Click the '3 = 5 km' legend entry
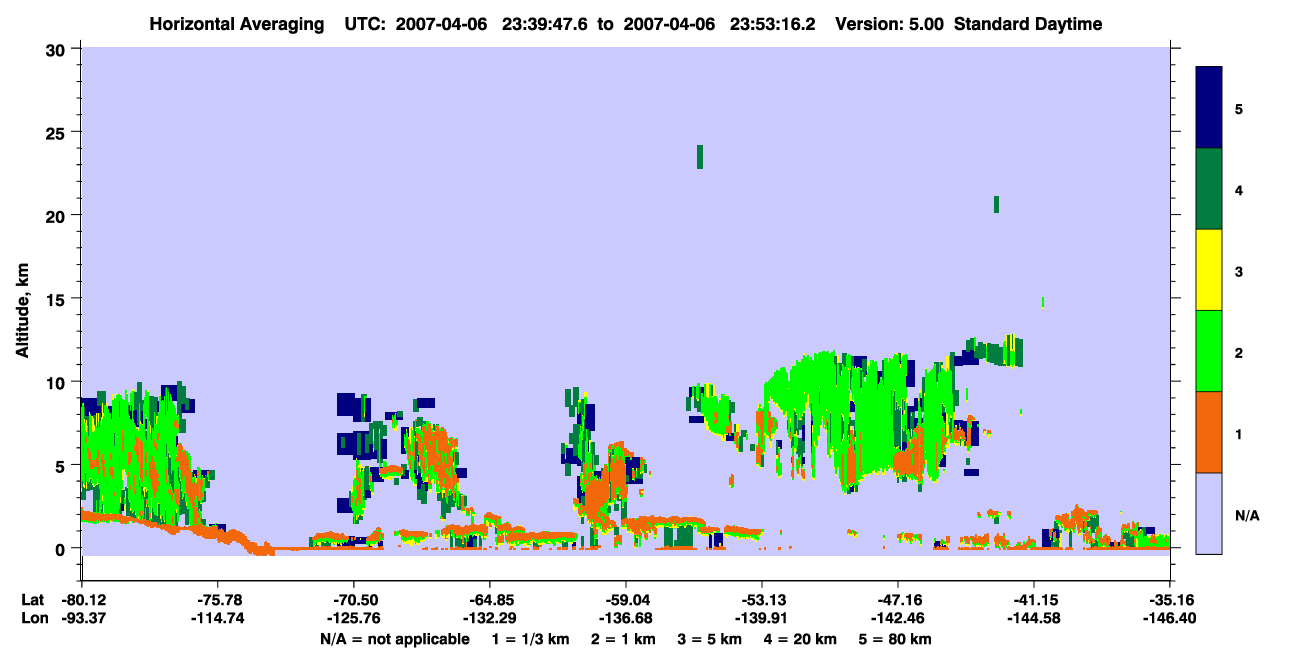 710,639
